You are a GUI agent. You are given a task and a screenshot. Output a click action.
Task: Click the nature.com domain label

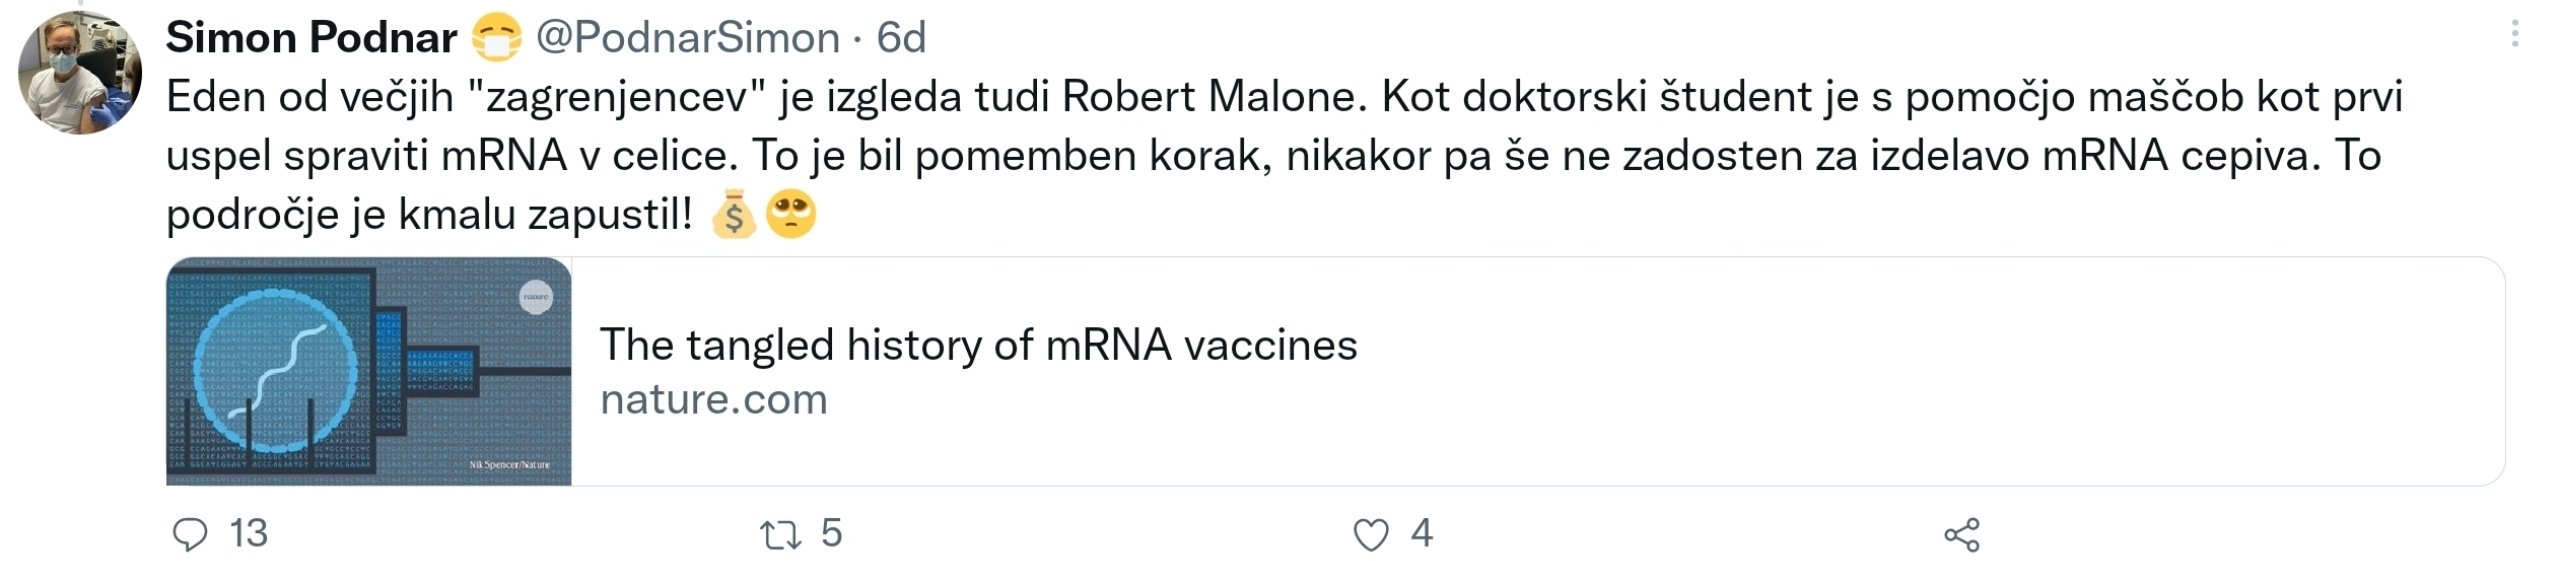click(714, 399)
